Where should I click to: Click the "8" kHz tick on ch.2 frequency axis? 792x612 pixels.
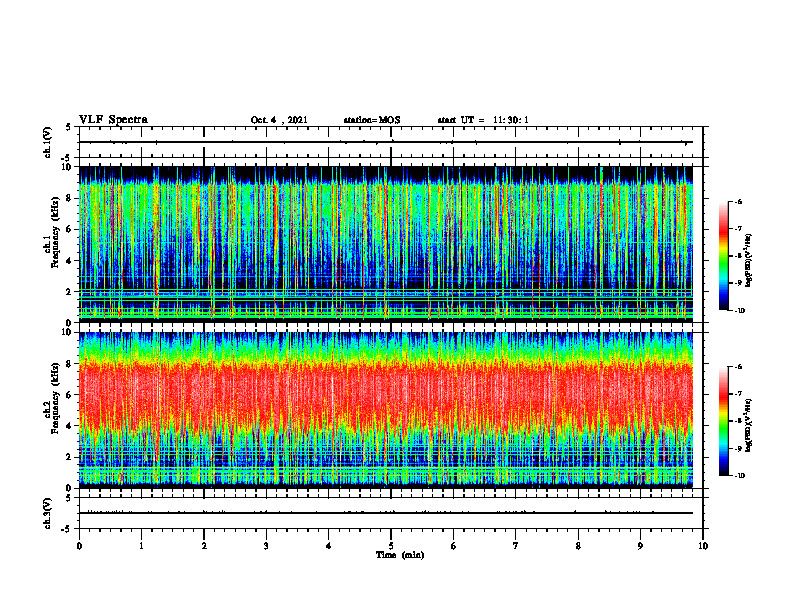pyautogui.click(x=70, y=364)
